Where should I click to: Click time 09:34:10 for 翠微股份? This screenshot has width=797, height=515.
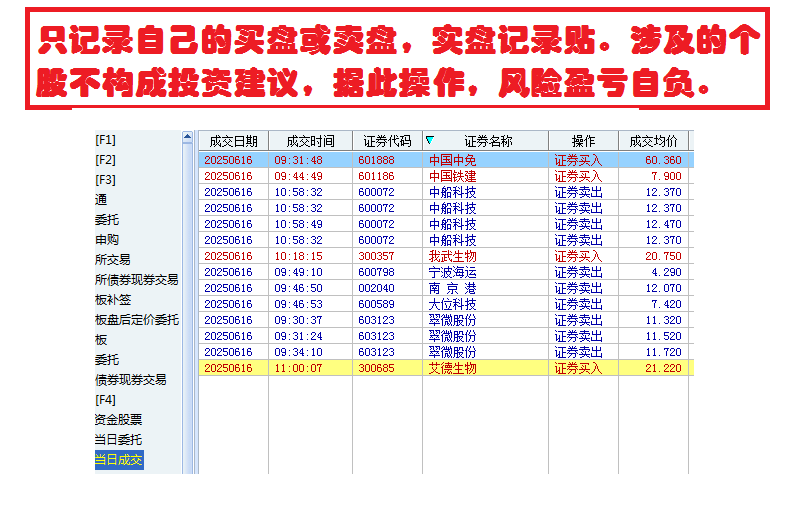pyautogui.click(x=298, y=352)
